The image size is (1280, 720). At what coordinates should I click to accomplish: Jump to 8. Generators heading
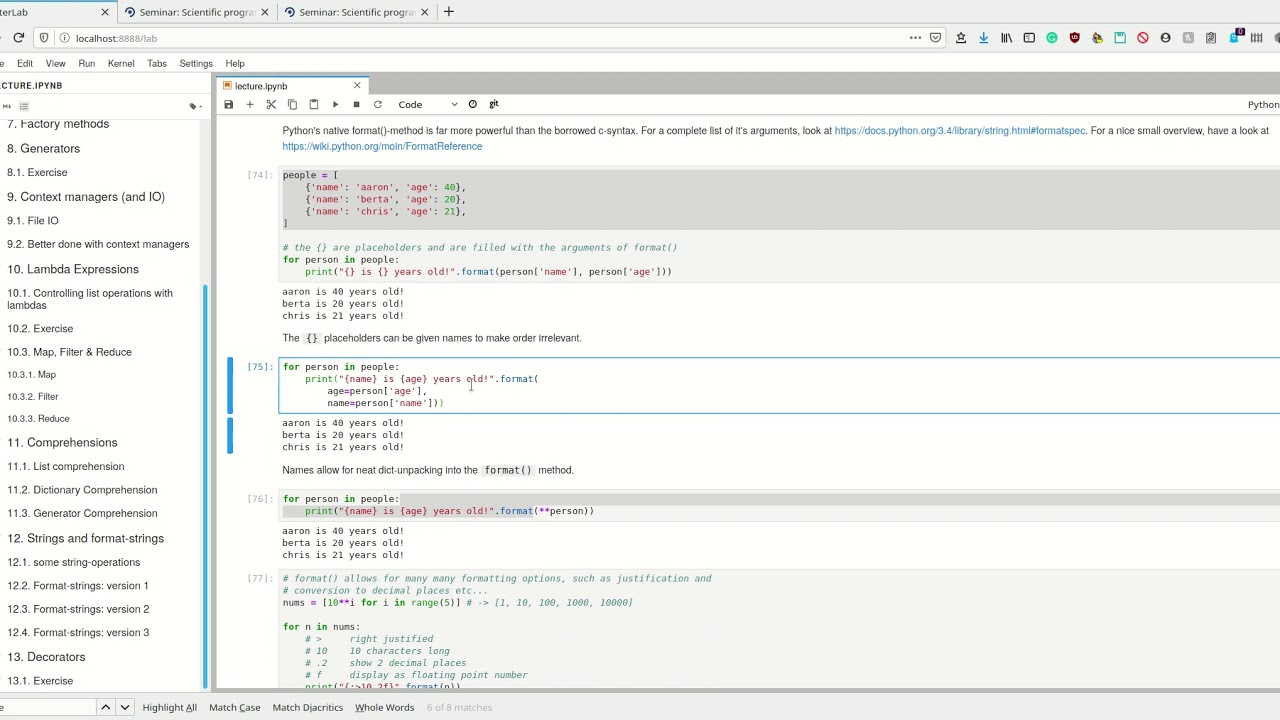pos(43,148)
